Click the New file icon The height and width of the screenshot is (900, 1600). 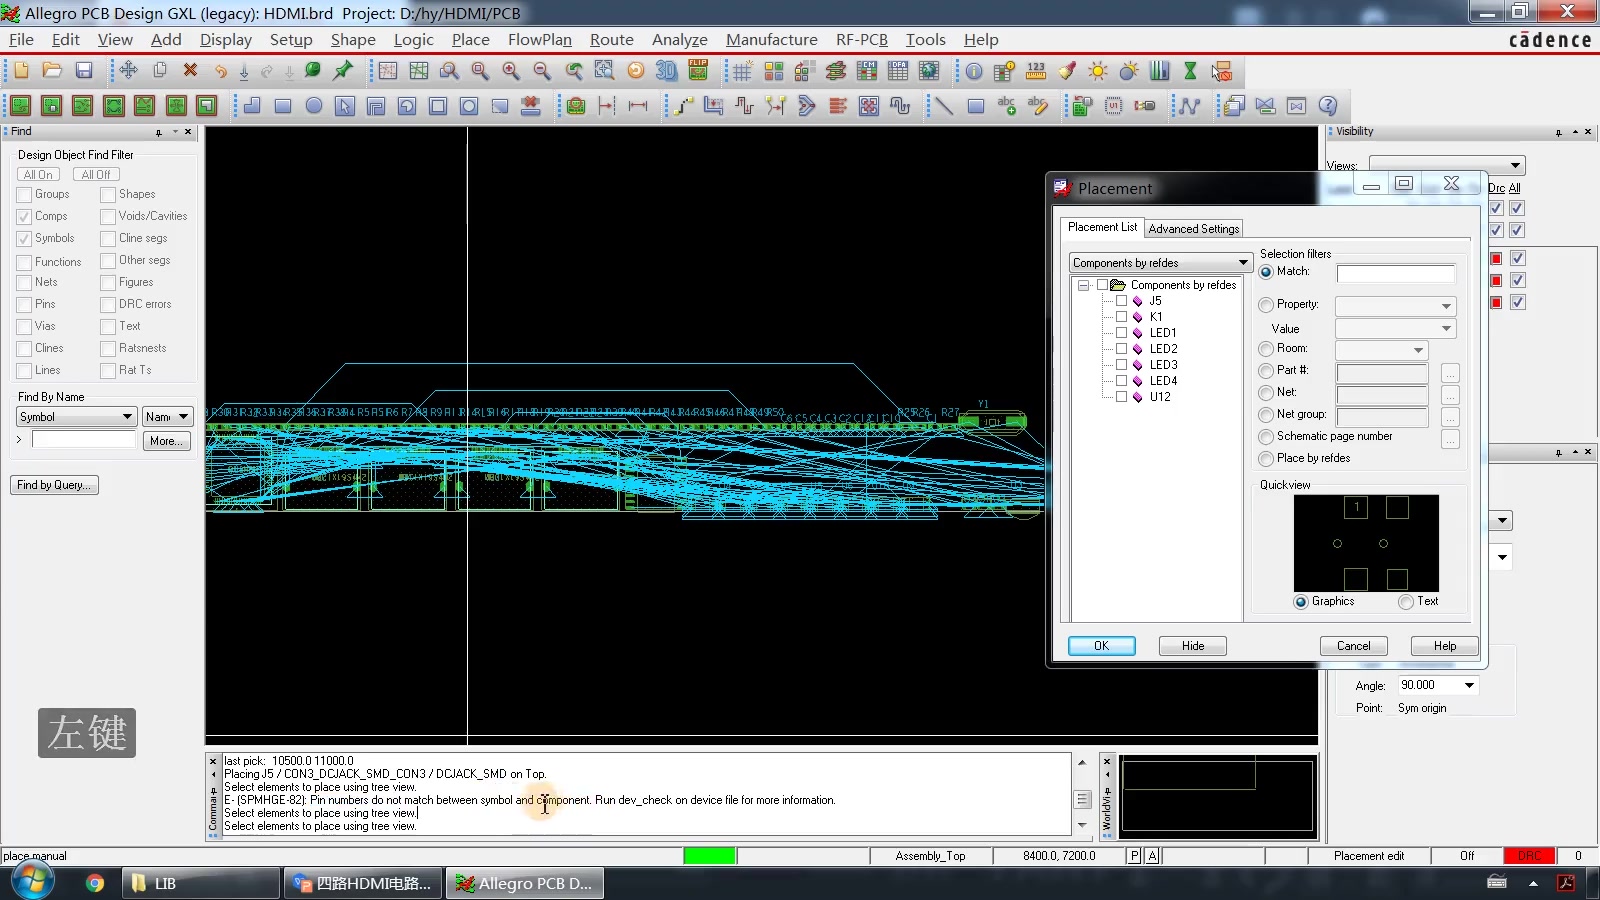tap(21, 71)
